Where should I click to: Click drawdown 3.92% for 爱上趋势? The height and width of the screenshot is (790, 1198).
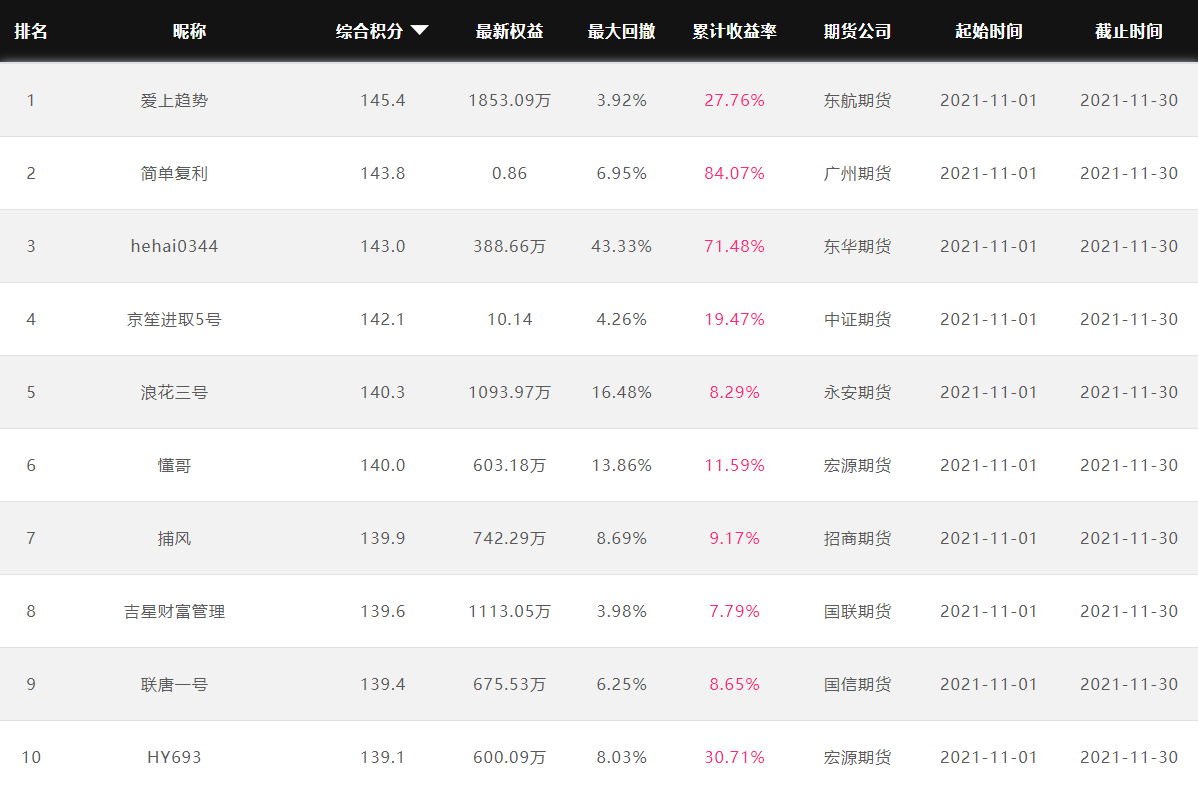[621, 100]
